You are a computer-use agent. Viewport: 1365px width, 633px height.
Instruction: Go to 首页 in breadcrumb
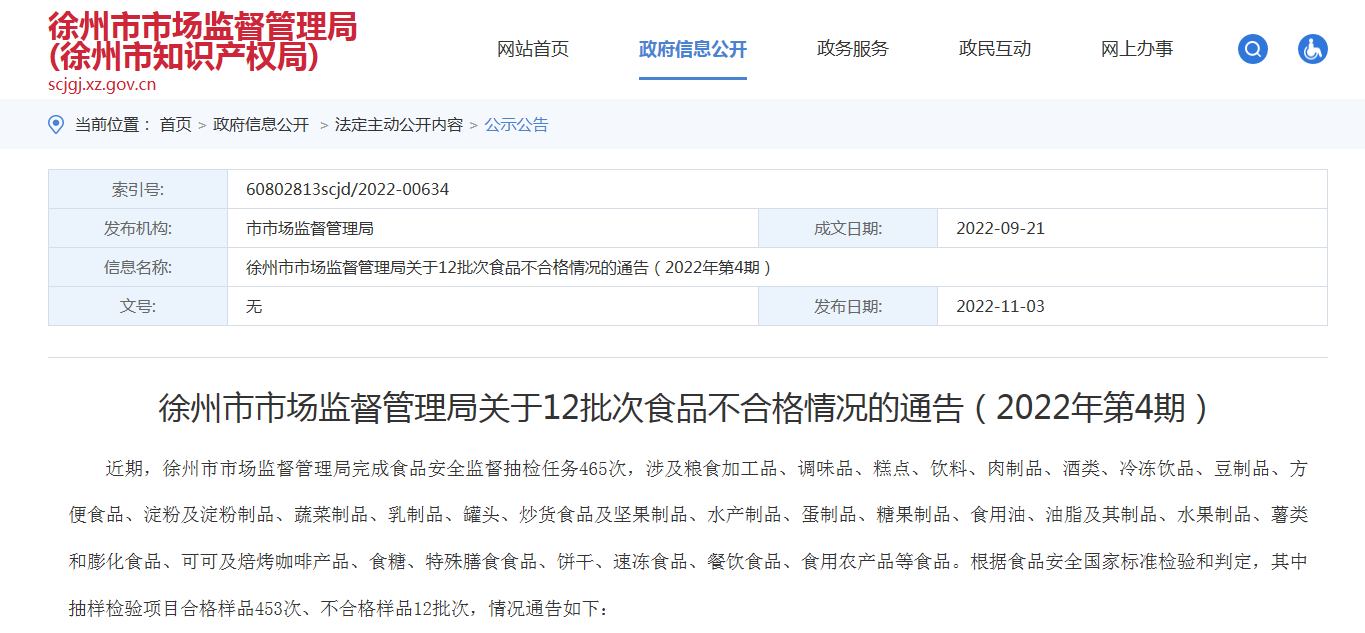pyautogui.click(x=176, y=125)
